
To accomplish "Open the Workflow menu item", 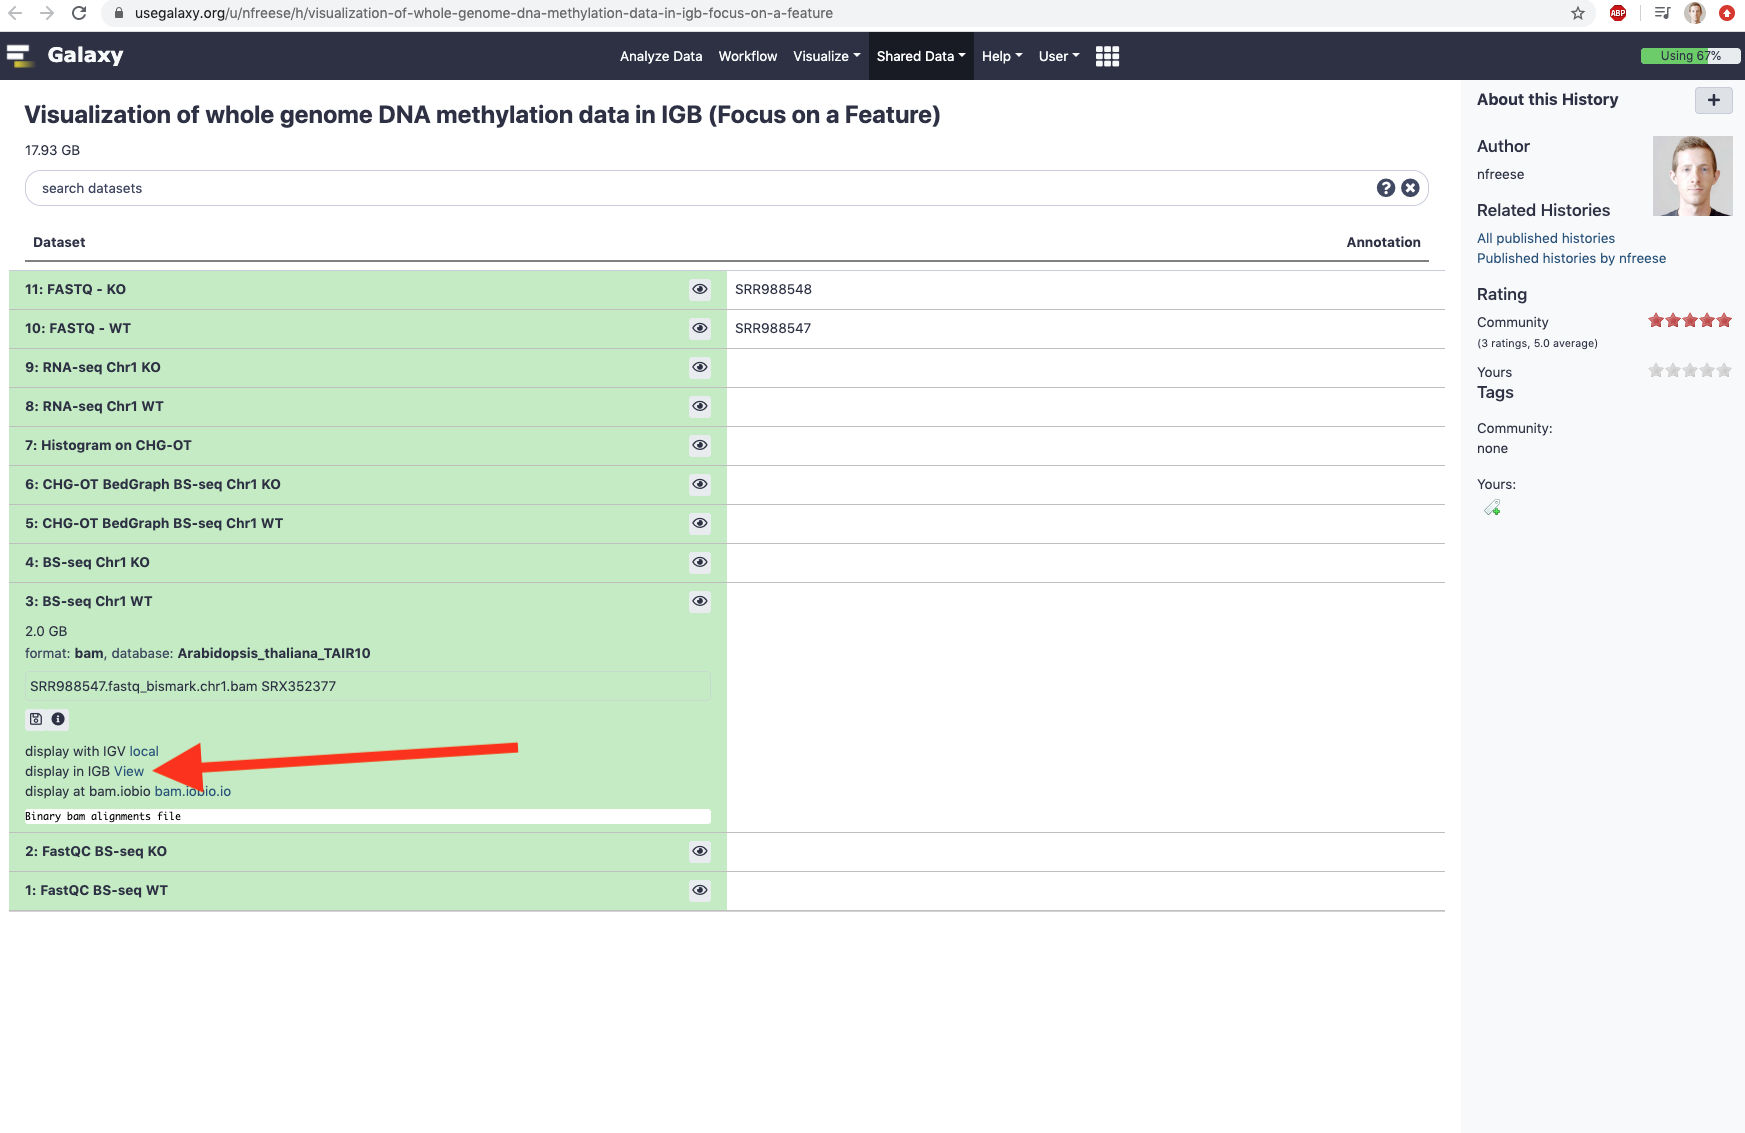I will pos(747,56).
